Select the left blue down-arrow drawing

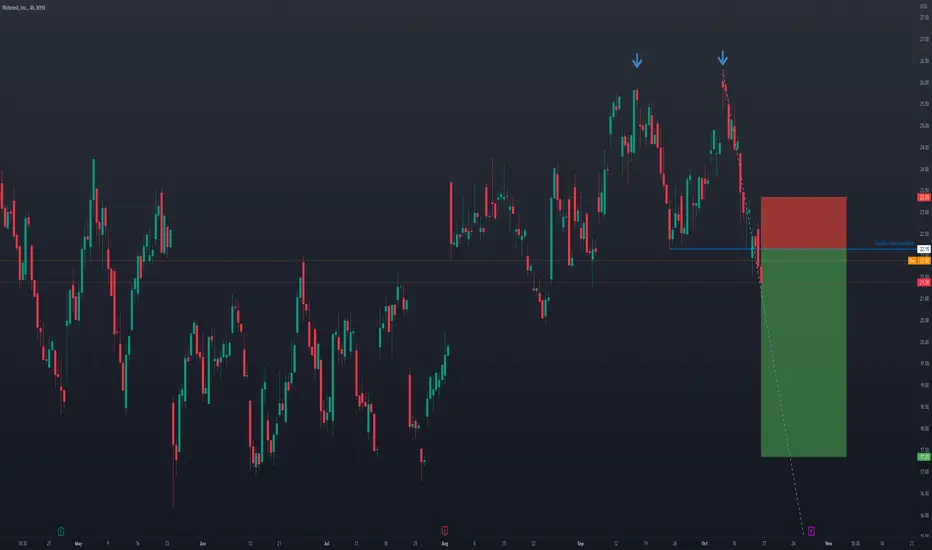point(637,61)
